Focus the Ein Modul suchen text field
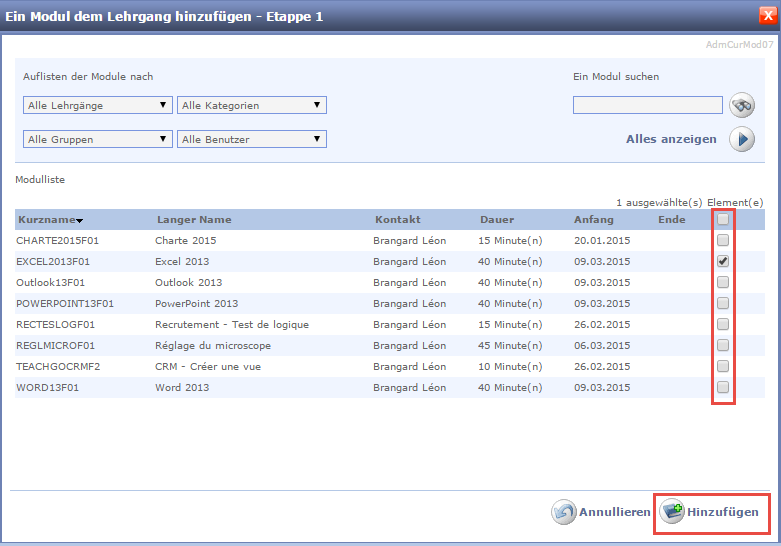 [647, 105]
